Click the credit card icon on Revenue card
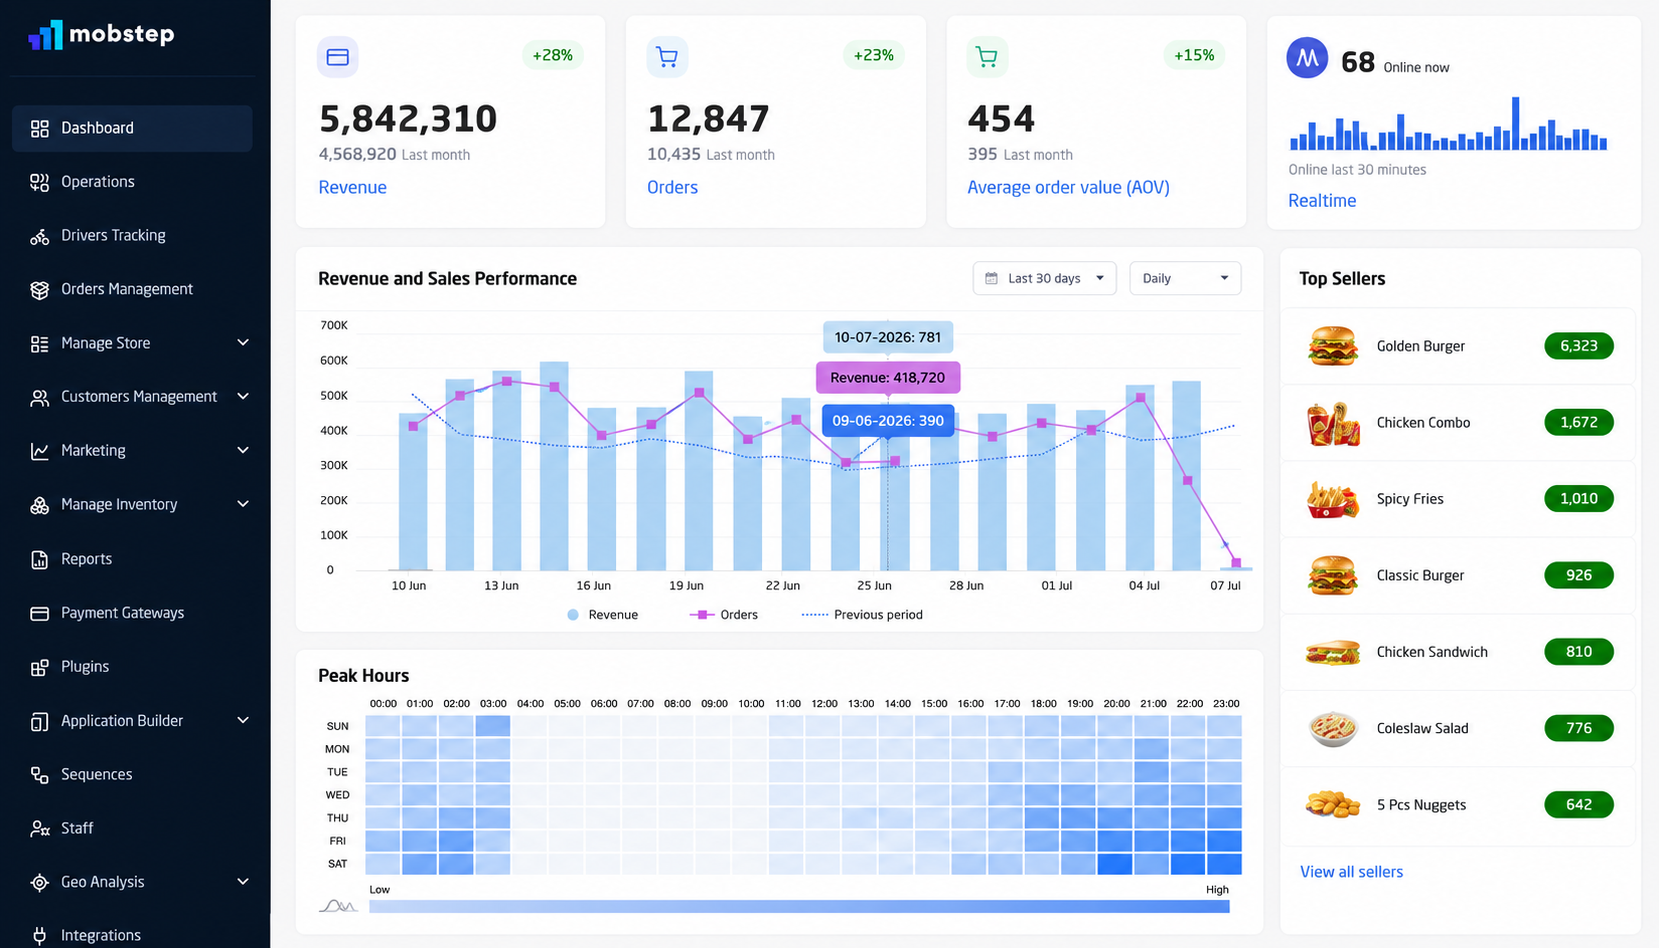 tap(338, 57)
